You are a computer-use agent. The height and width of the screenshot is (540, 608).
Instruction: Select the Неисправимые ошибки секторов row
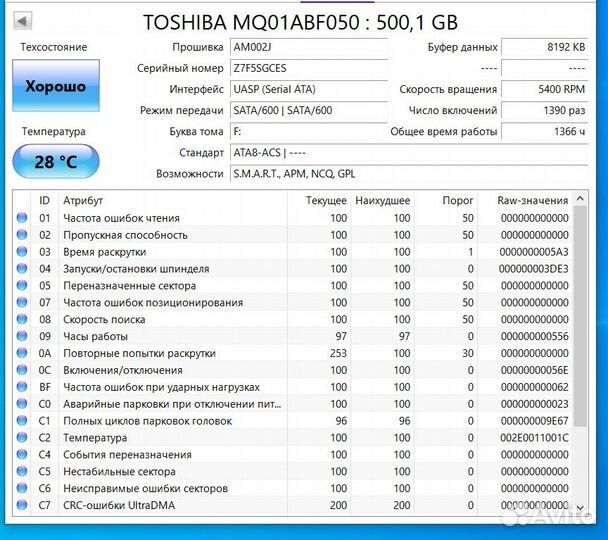pyautogui.click(x=293, y=488)
